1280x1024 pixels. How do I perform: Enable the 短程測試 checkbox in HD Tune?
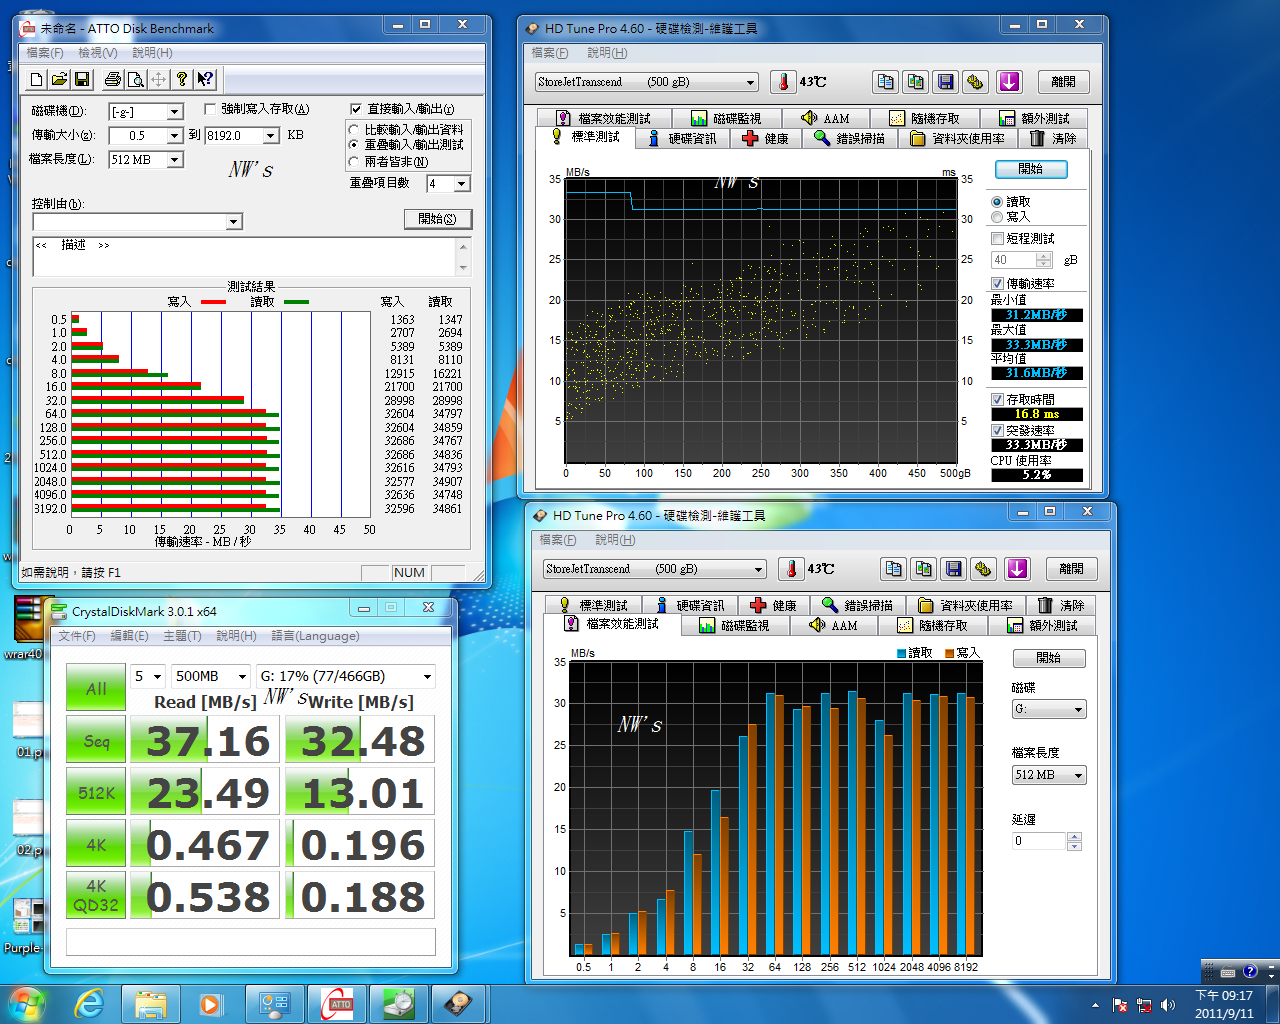997,239
